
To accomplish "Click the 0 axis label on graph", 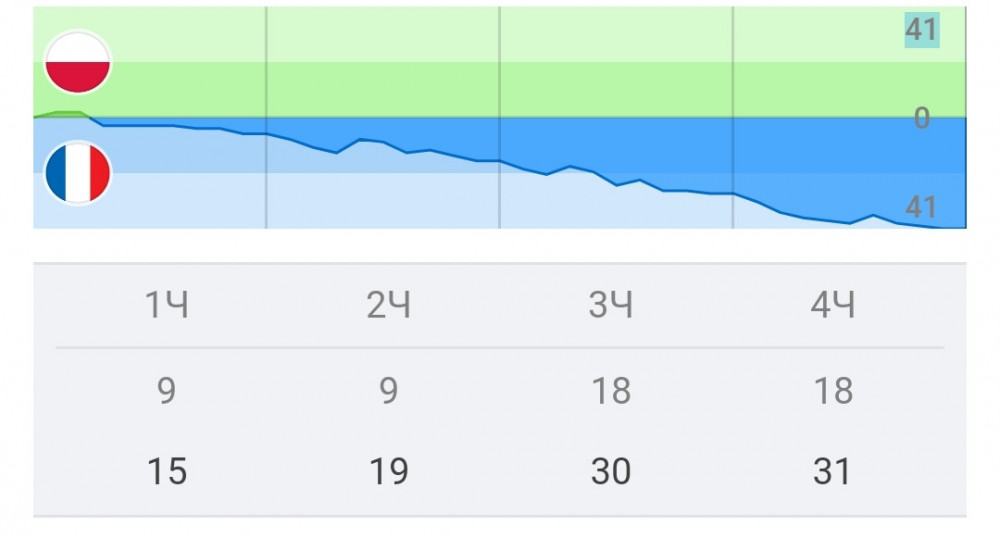I will point(921,118).
